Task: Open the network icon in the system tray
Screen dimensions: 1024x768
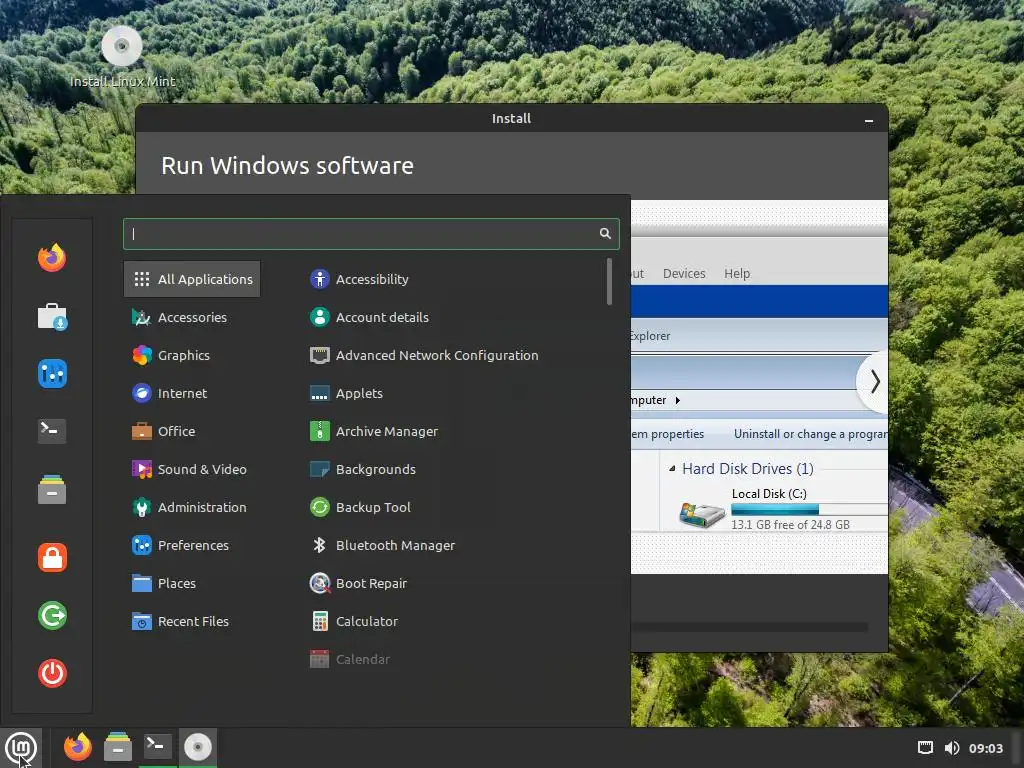Action: point(925,748)
